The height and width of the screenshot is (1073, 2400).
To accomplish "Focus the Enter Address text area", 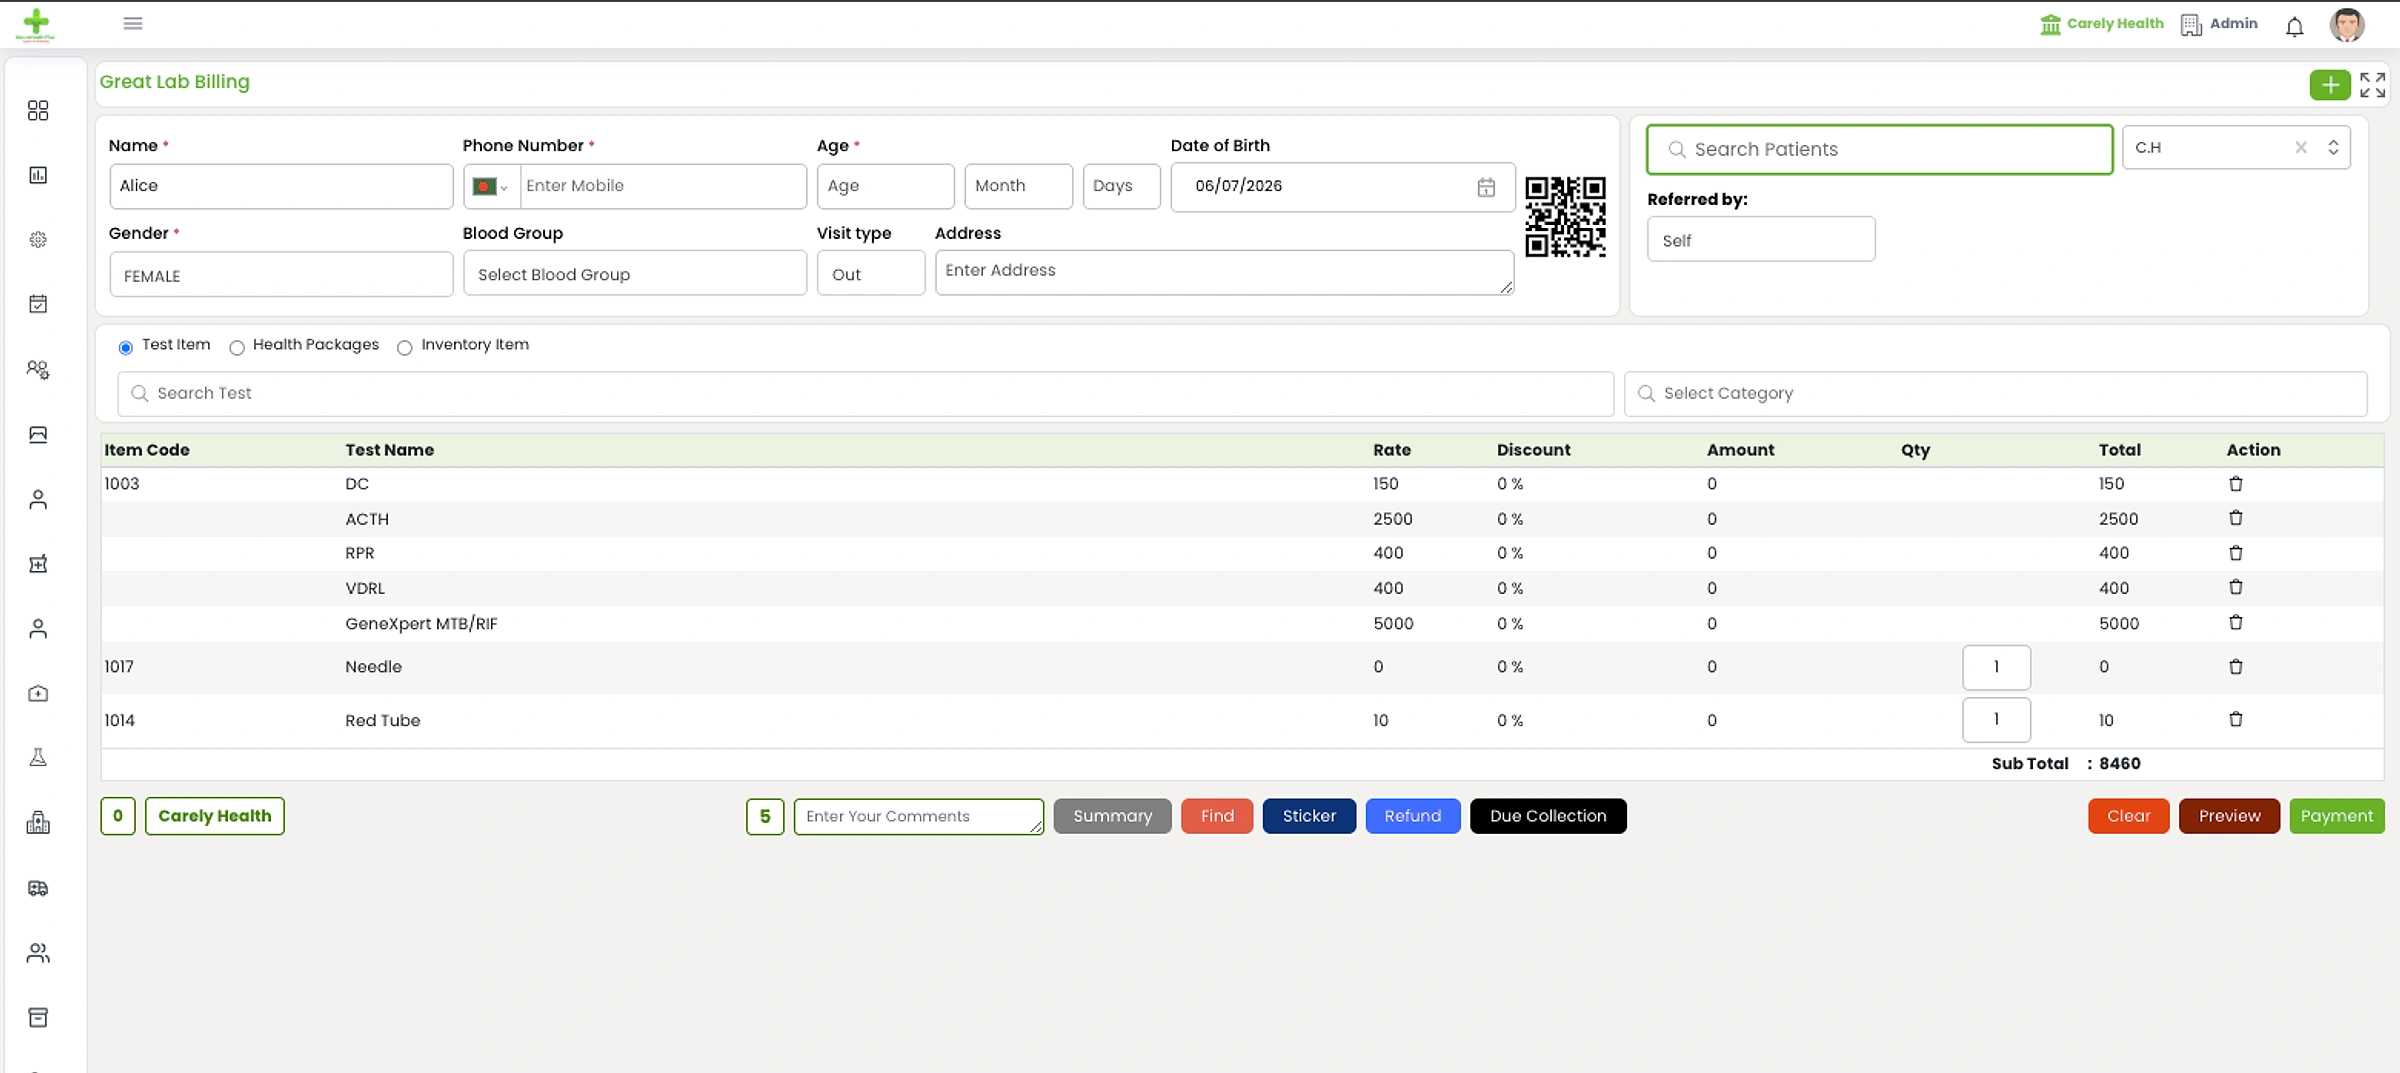I will [1224, 272].
